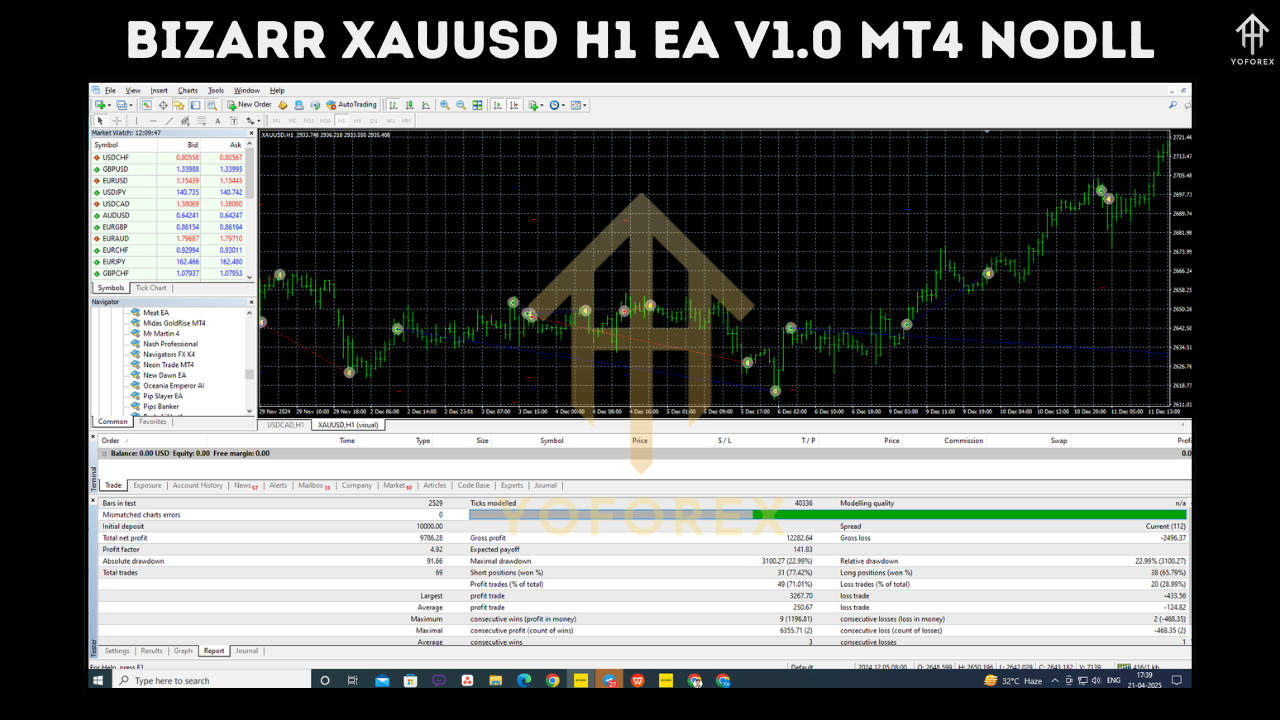Zoom in on the chart

tap(444, 104)
